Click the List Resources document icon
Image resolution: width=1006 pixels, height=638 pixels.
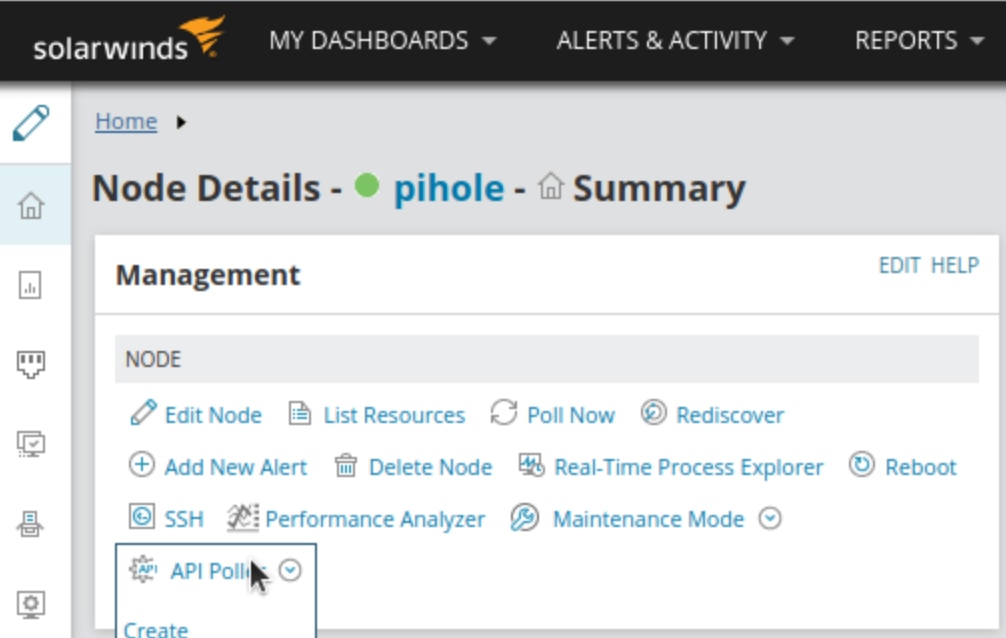[x=300, y=413]
